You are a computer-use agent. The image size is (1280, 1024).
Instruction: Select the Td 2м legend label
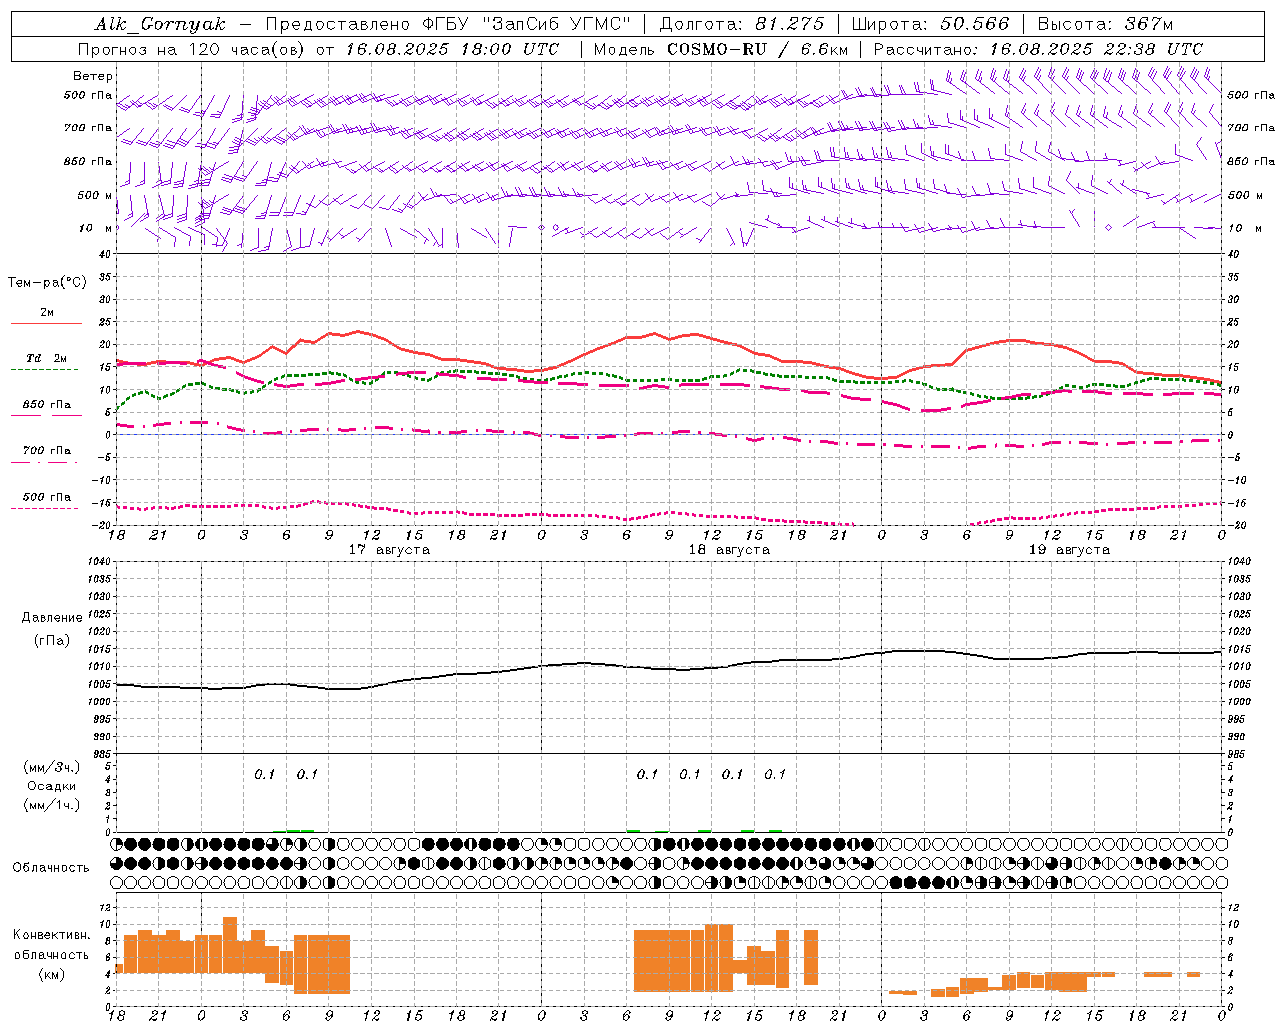(47, 358)
